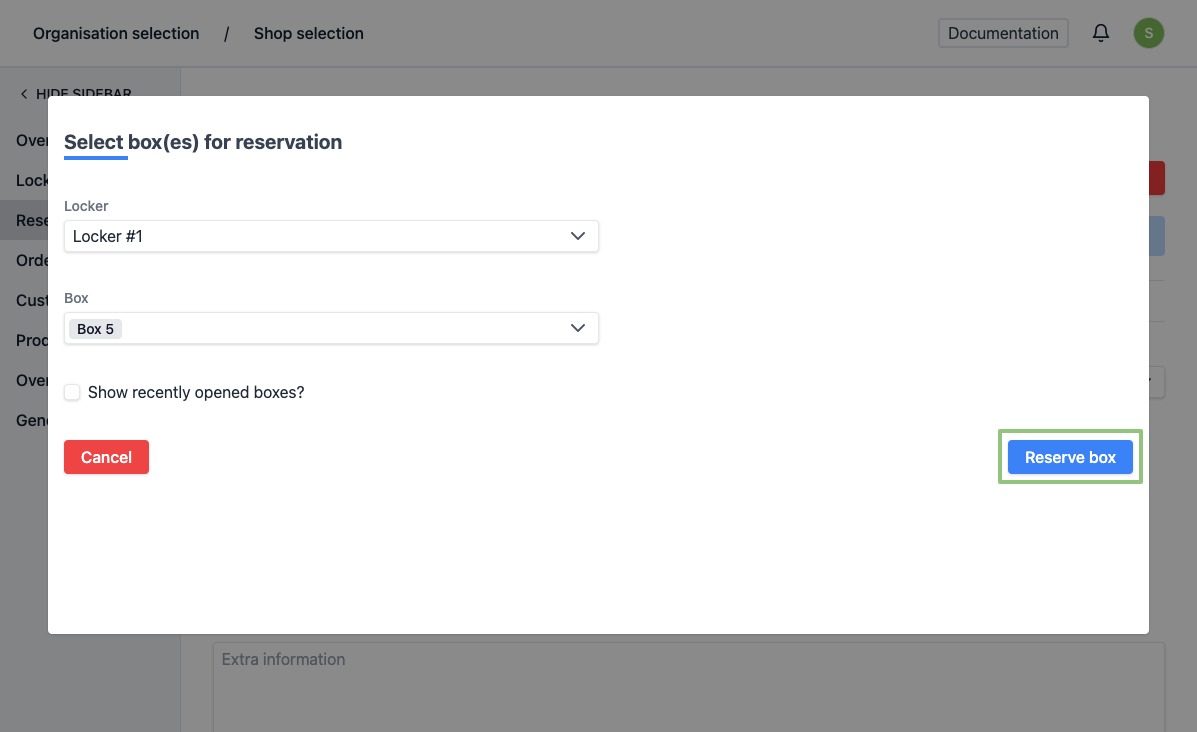
Task: Tick 'Show recently opened boxes?' checkbox
Action: [72, 392]
